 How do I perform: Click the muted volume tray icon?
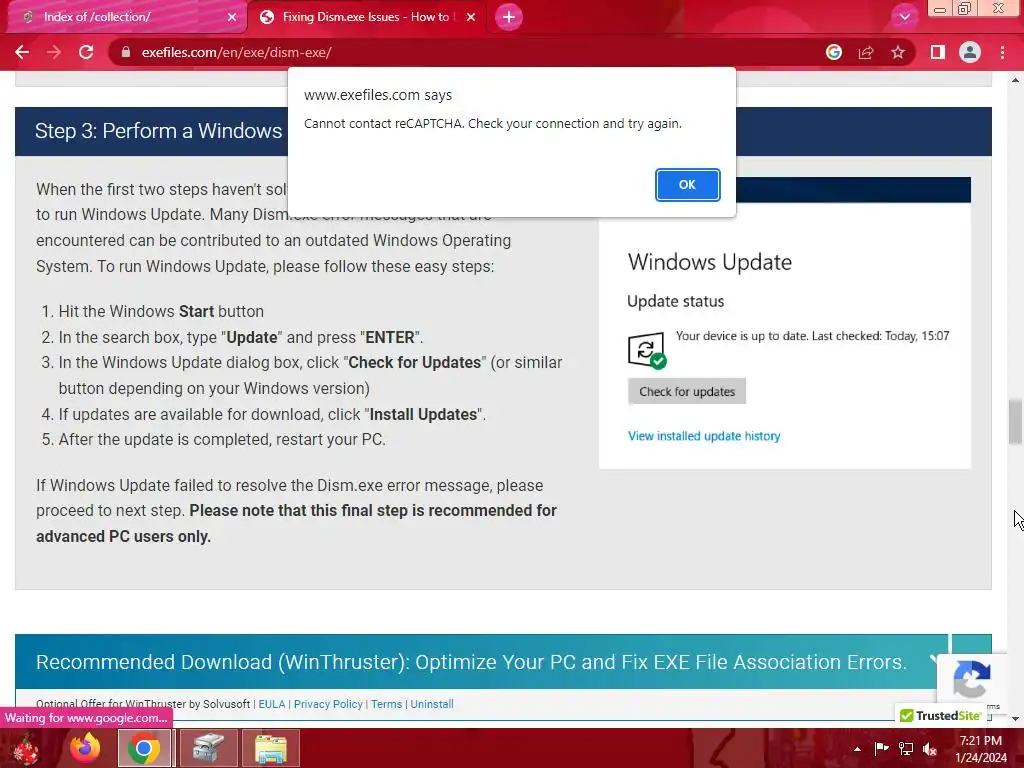(930, 748)
